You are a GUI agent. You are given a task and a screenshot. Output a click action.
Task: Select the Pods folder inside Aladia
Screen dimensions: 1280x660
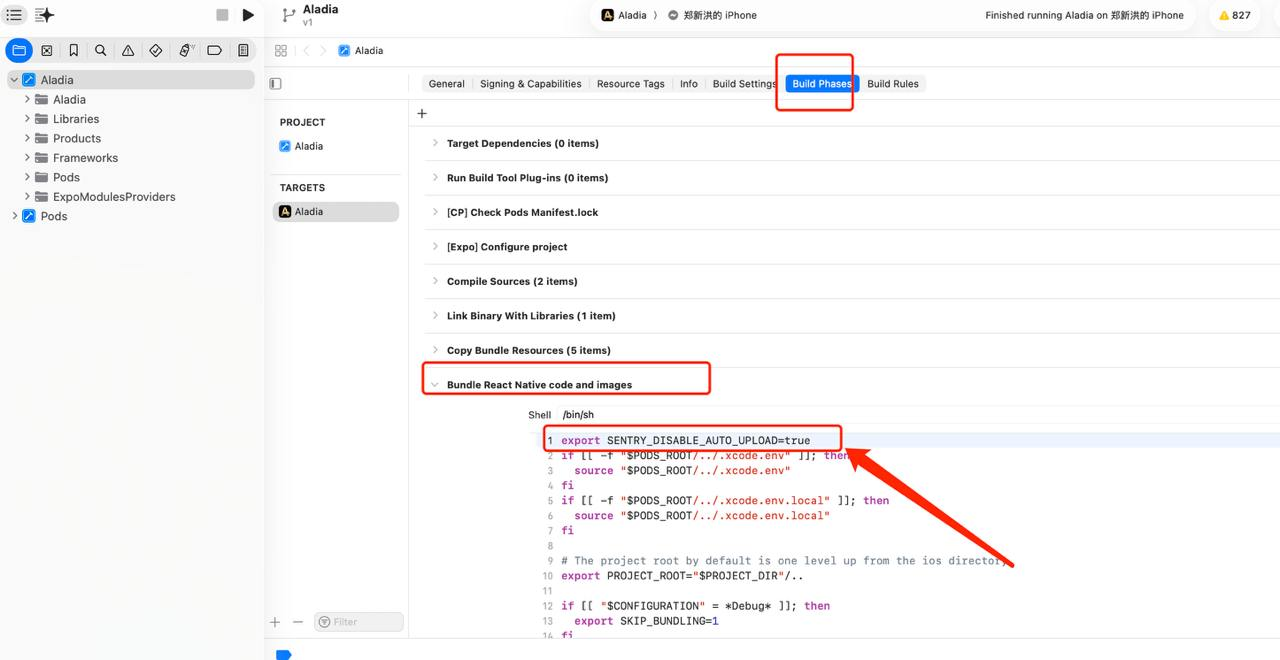[66, 177]
